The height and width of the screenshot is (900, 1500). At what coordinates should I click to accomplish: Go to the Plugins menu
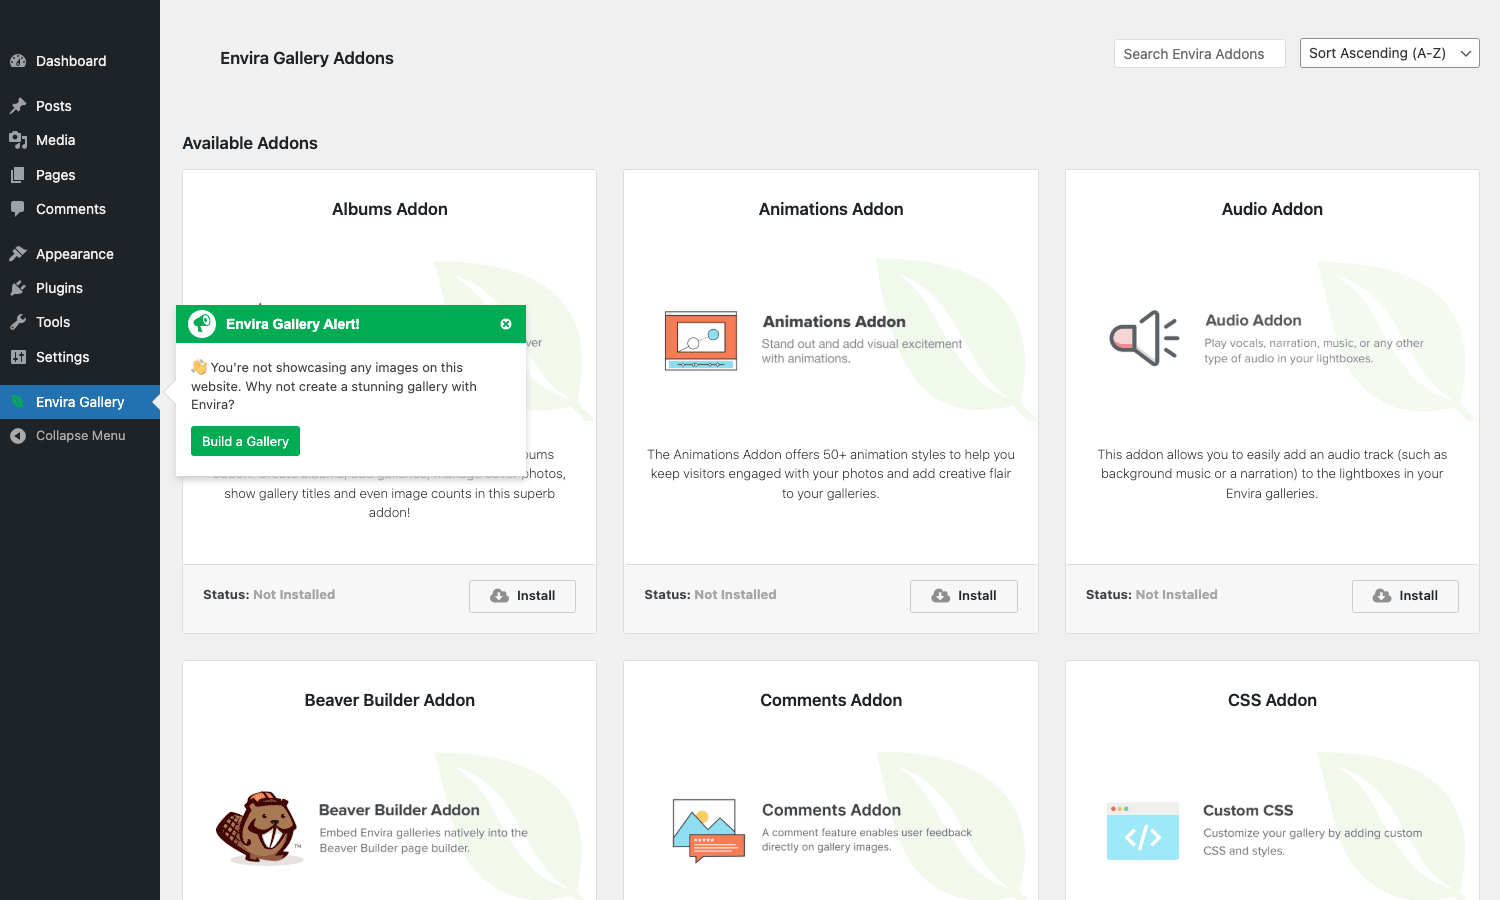point(80,288)
